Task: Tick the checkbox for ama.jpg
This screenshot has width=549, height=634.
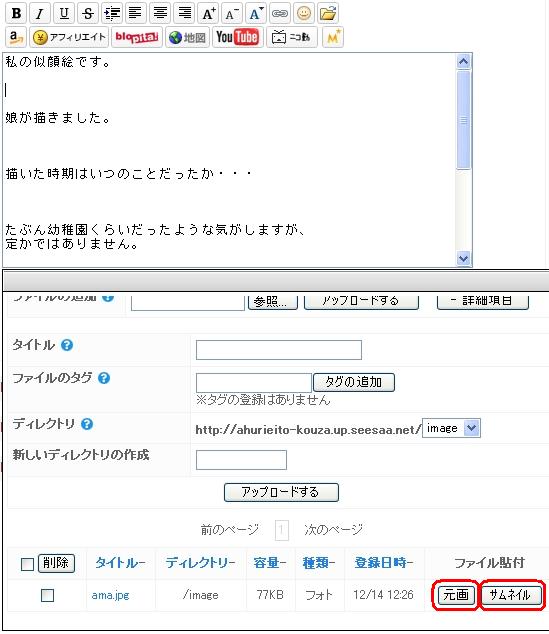Action: pos(47,595)
